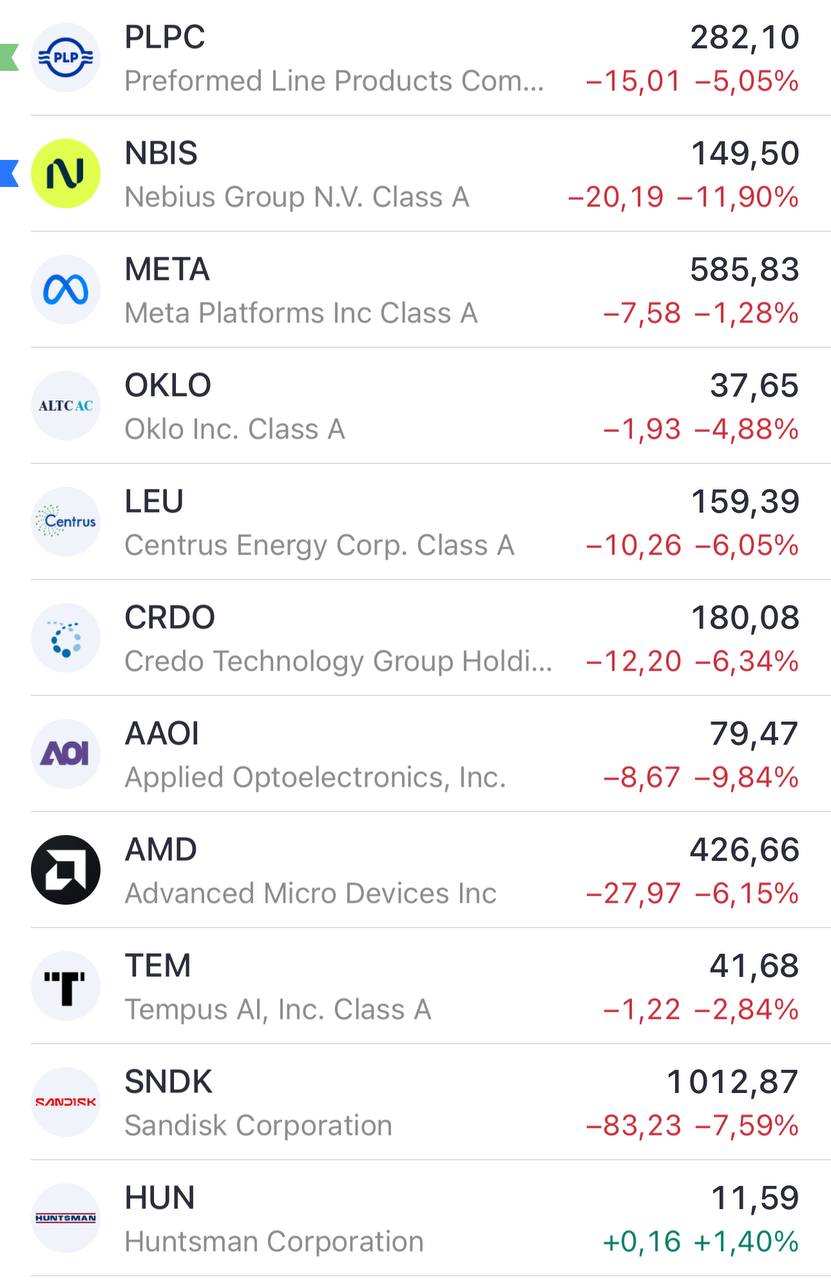Image resolution: width=831 pixels, height=1280 pixels.
Task: Select HUN change +0,16 +1,40%
Action: click(x=701, y=1242)
